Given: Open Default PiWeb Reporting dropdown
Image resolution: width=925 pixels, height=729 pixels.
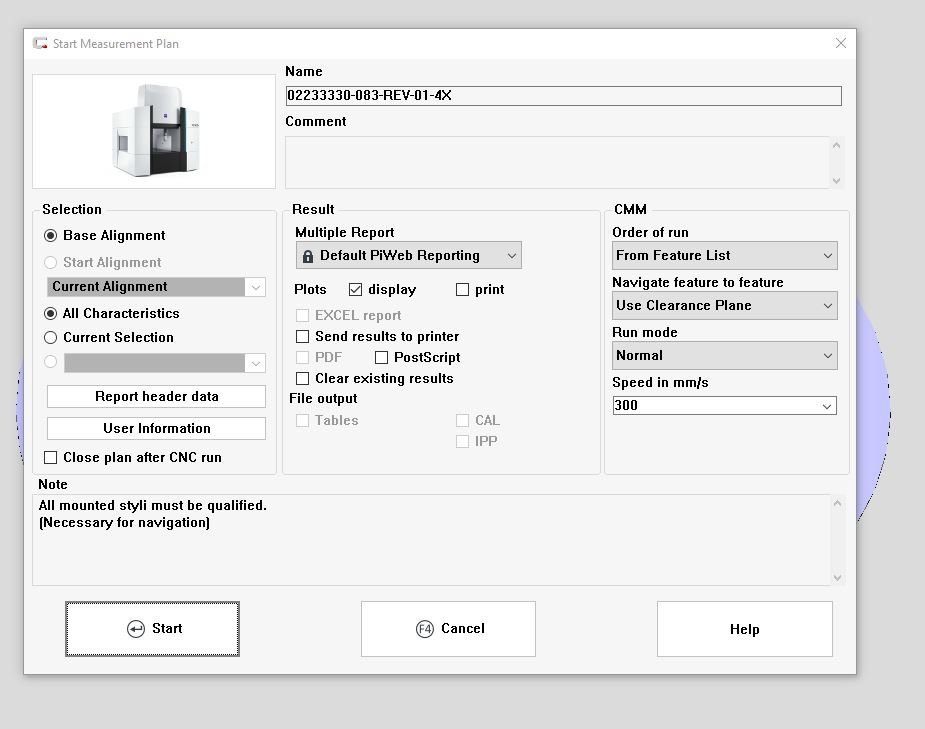Looking at the screenshot, I should (408, 255).
